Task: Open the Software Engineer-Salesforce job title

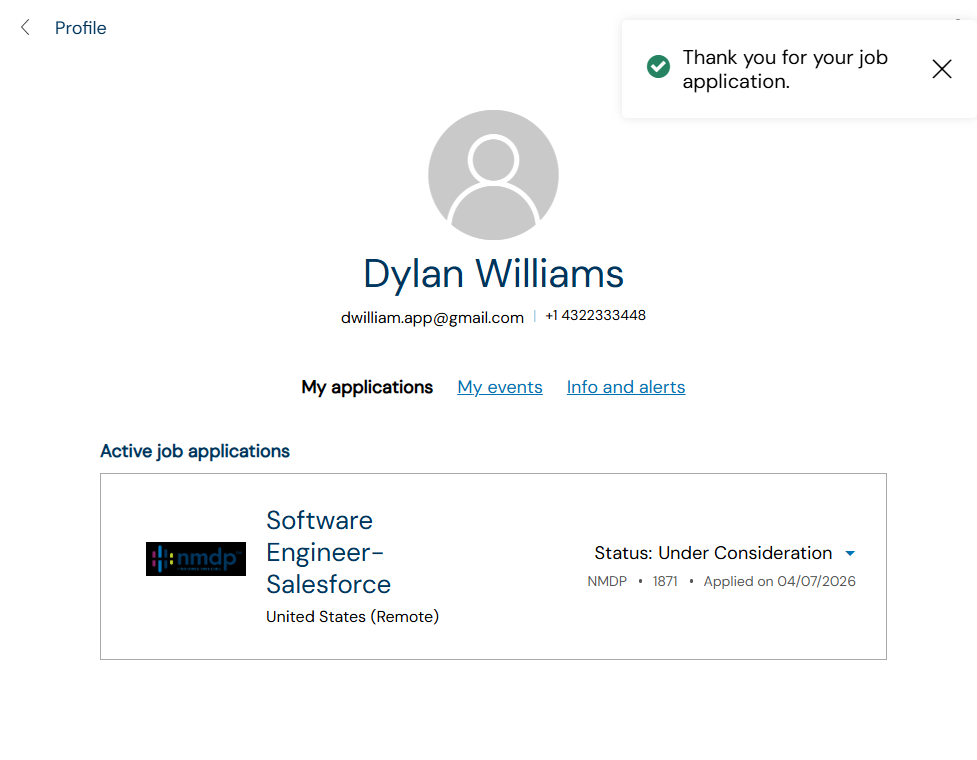Action: click(328, 552)
